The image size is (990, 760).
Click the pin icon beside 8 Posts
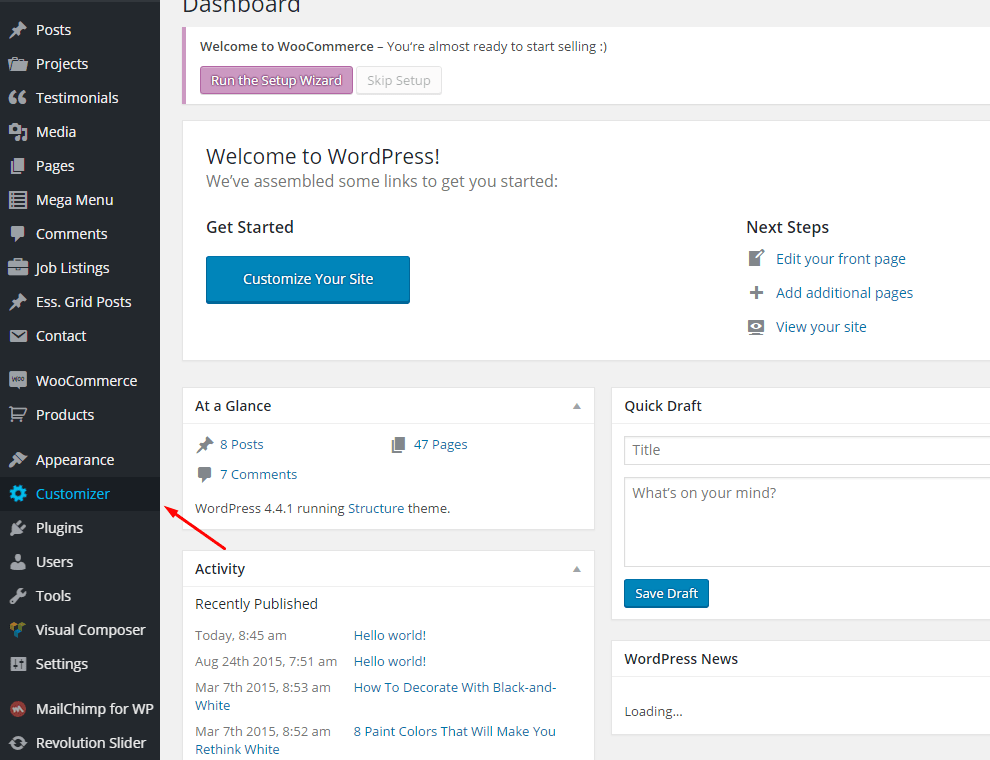tap(205, 445)
